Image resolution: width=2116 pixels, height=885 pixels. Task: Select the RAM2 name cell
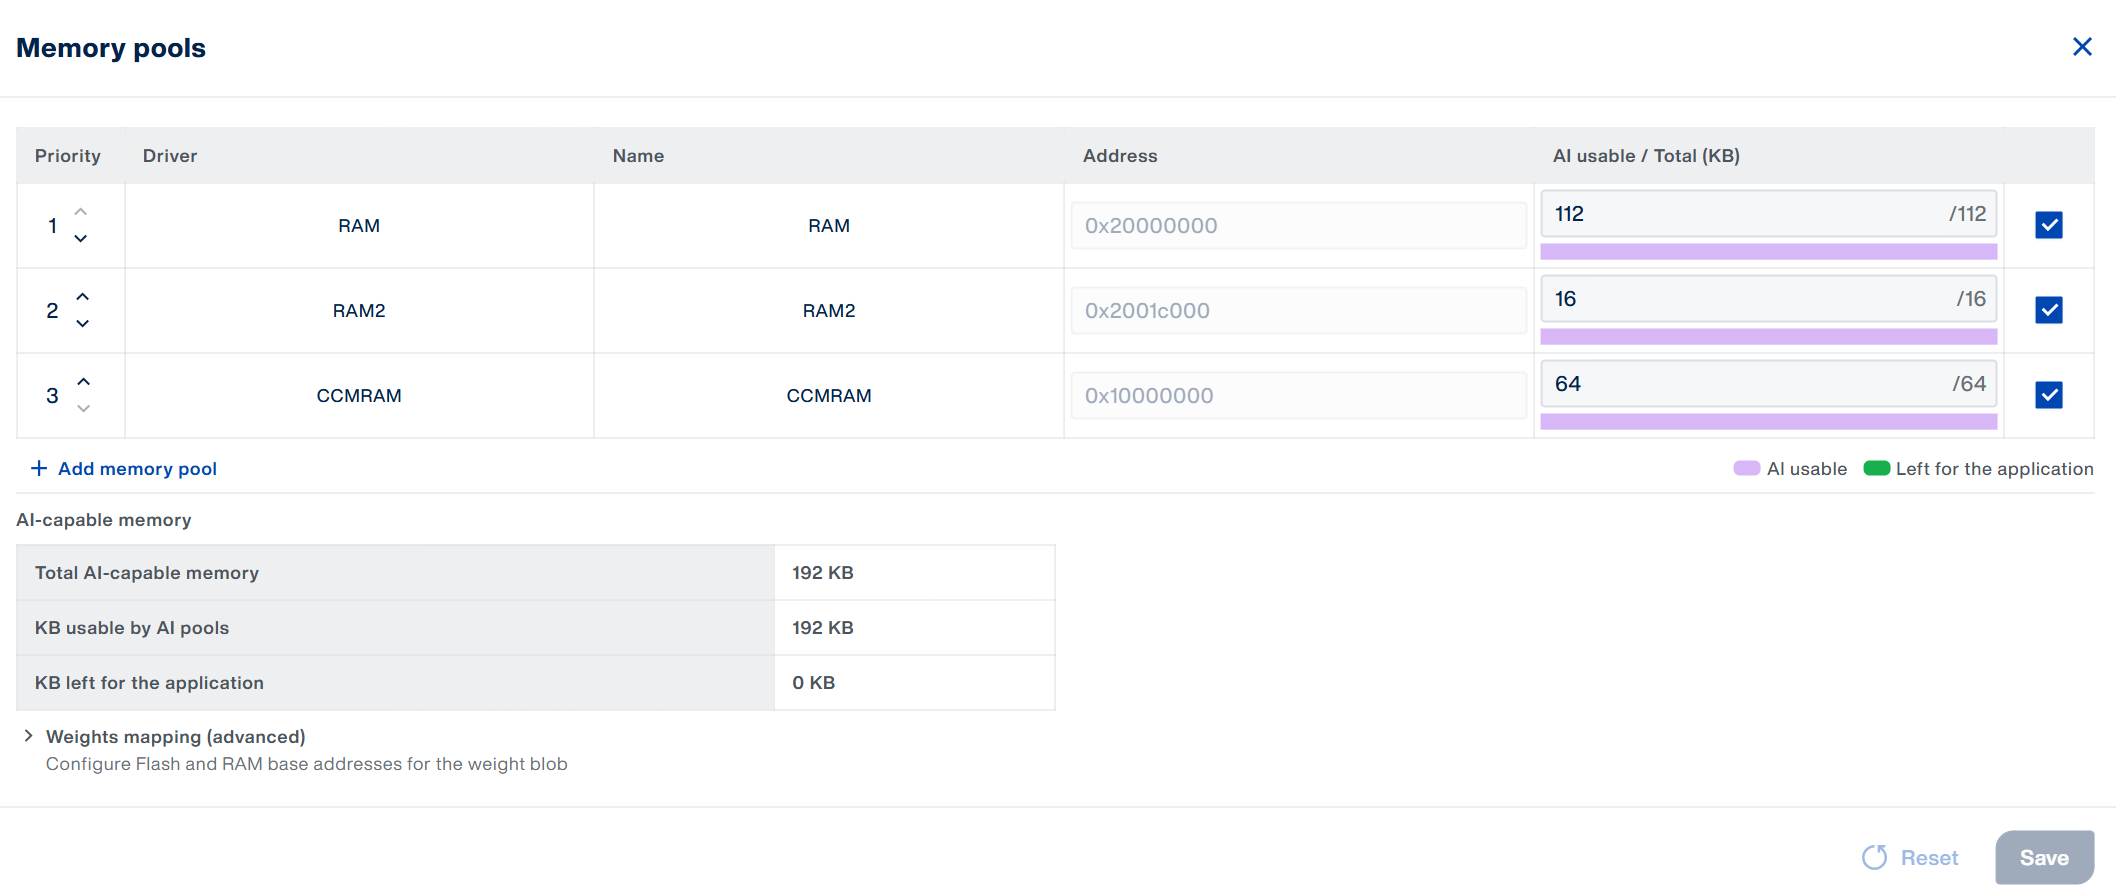coord(829,311)
